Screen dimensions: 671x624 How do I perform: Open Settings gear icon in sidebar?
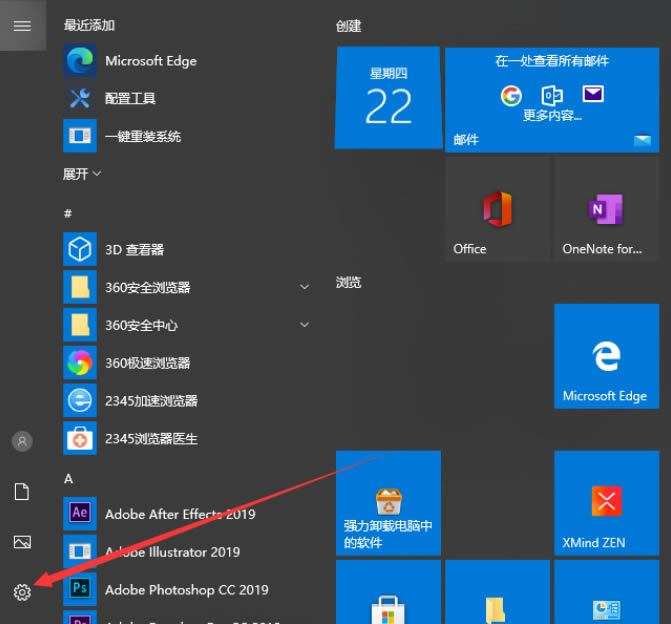[22, 592]
